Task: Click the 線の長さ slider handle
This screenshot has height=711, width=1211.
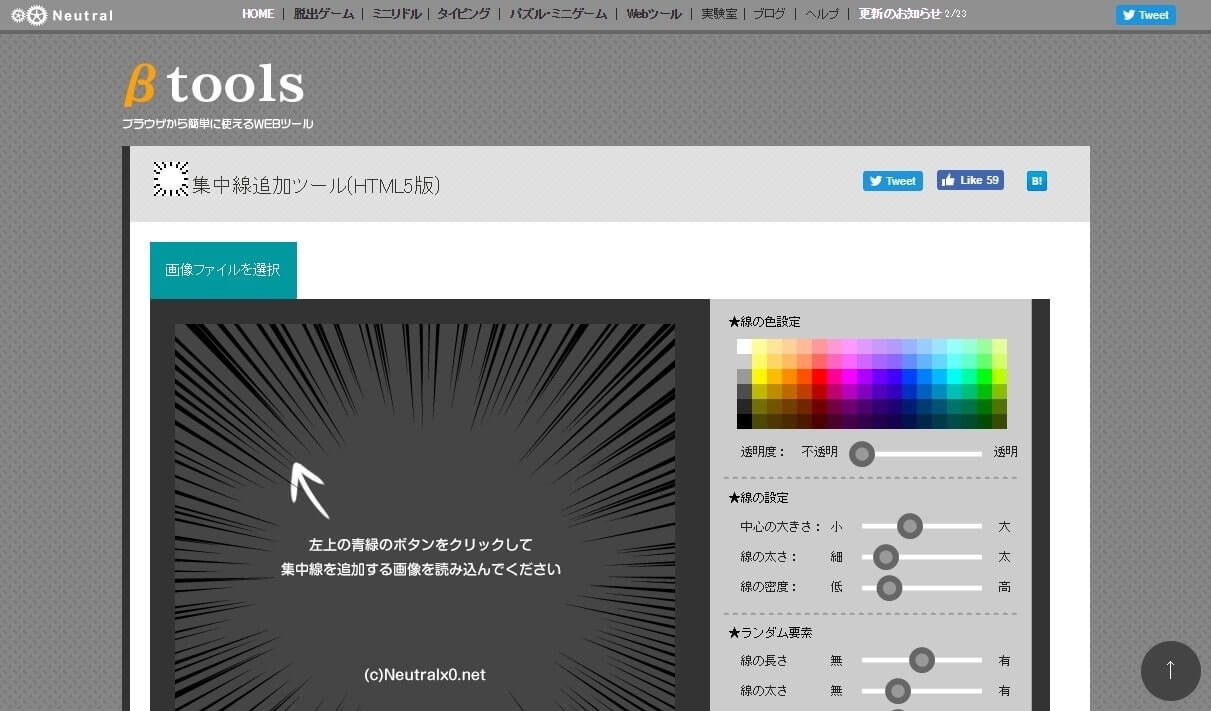Action: [921, 660]
